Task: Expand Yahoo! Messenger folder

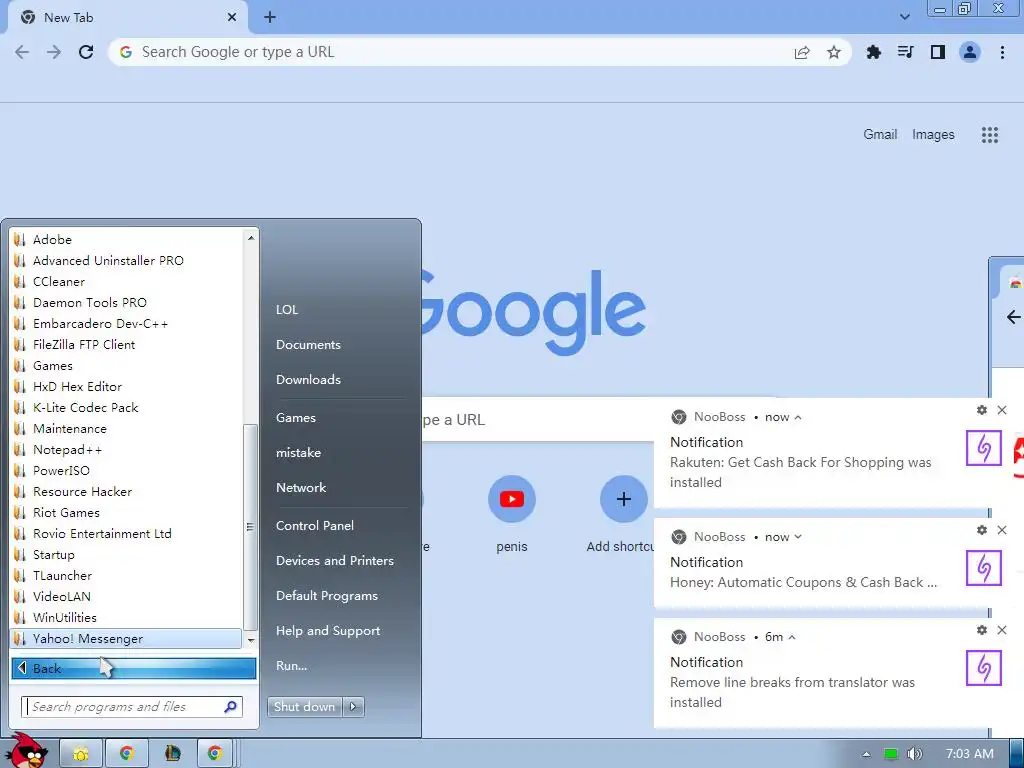Action: [127, 639]
